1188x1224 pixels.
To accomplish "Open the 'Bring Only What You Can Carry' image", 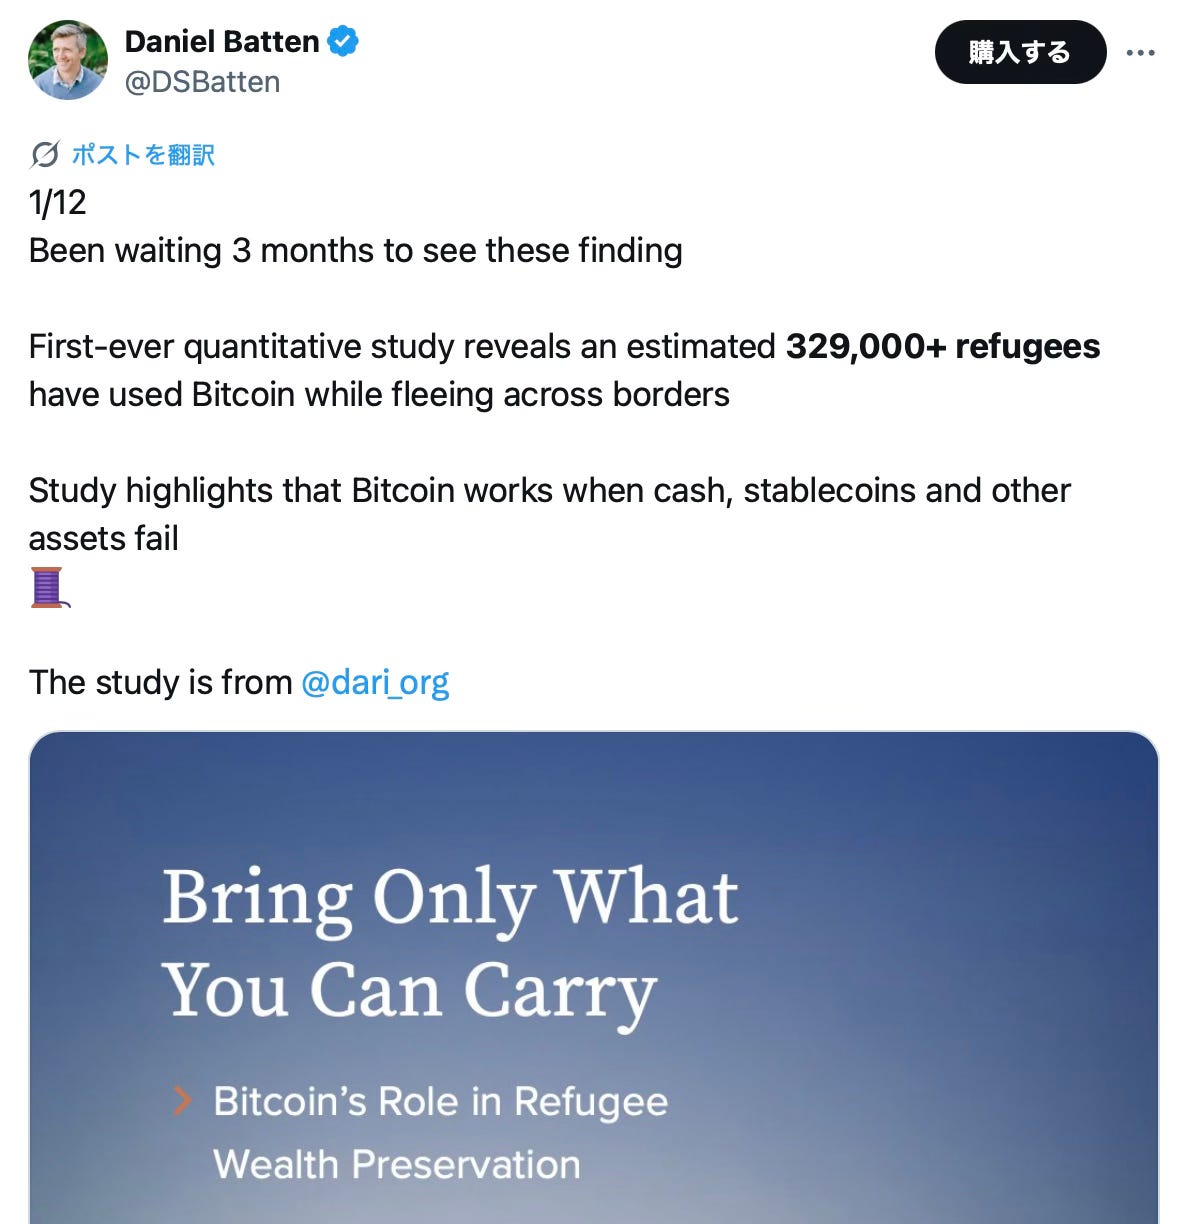I will click(x=594, y=975).
